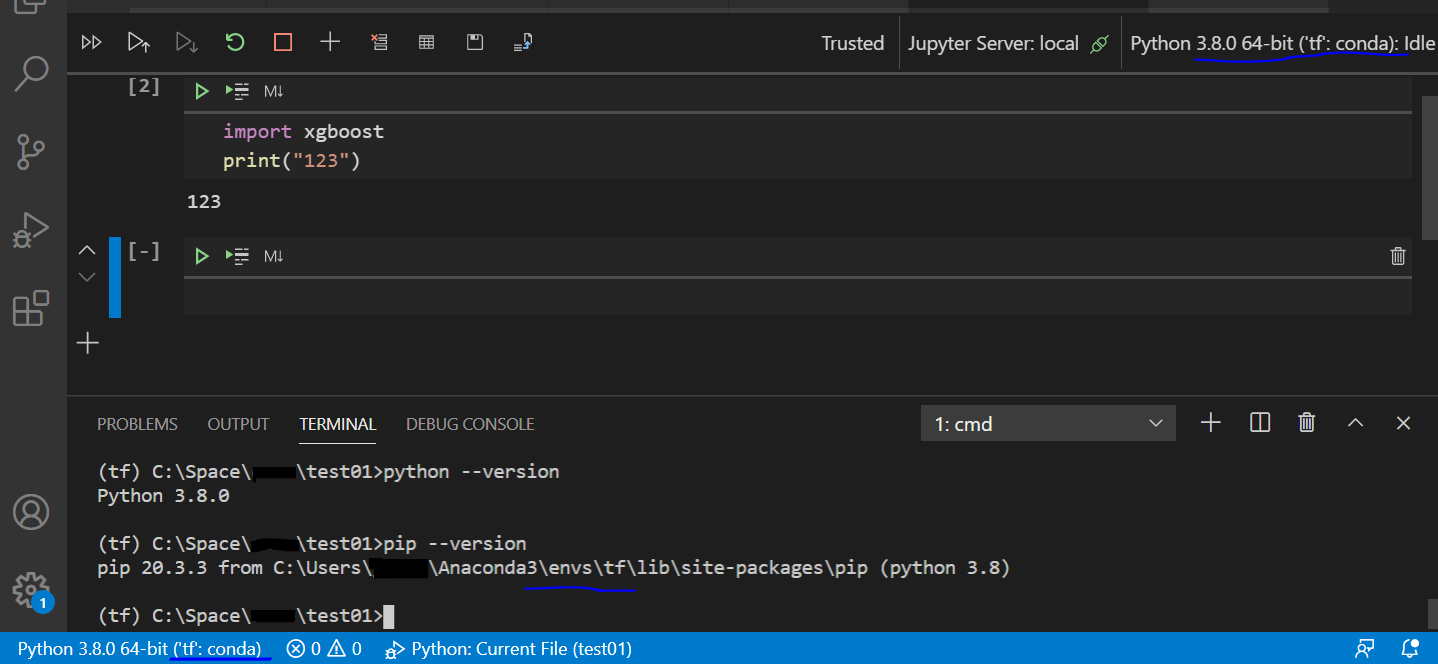
Task: Click 'Python: Current File (test01)' debug configuration
Action: 509,648
